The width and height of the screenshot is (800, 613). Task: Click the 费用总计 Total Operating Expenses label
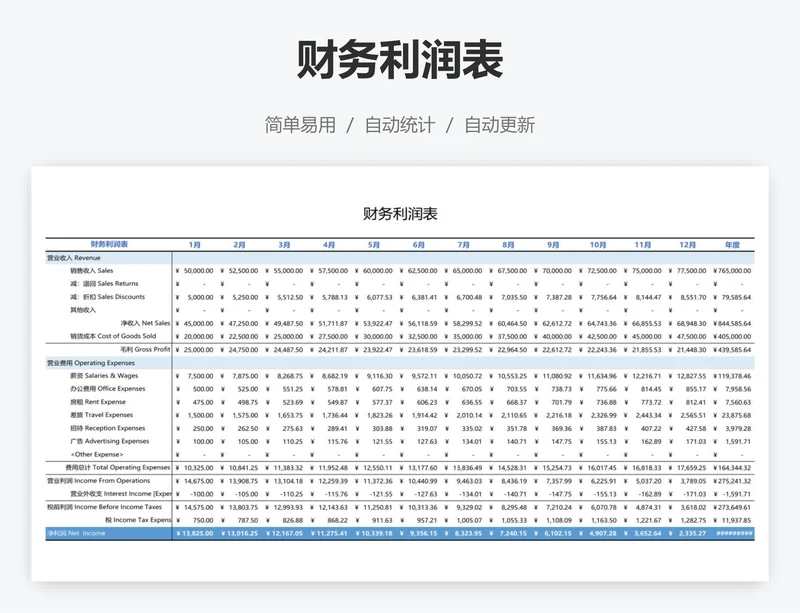pos(118,468)
